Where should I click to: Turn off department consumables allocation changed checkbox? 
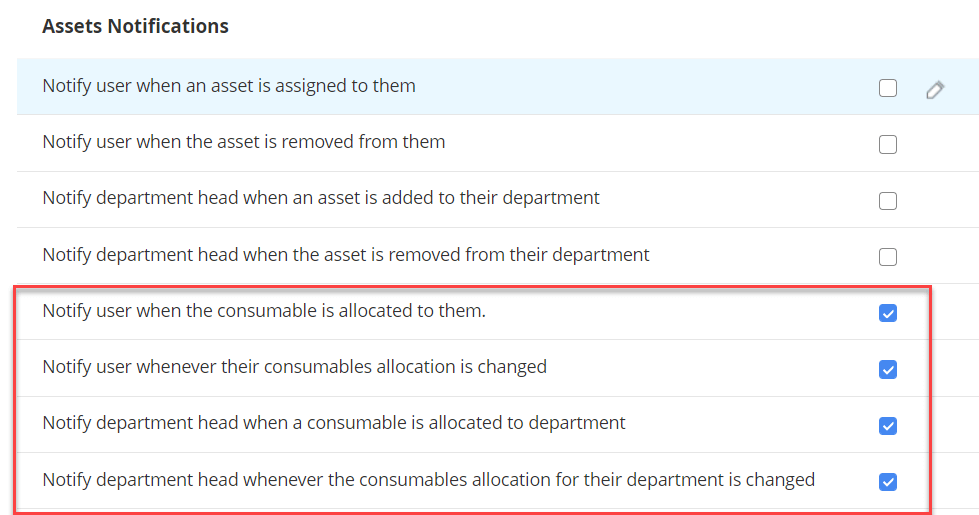pos(888,482)
